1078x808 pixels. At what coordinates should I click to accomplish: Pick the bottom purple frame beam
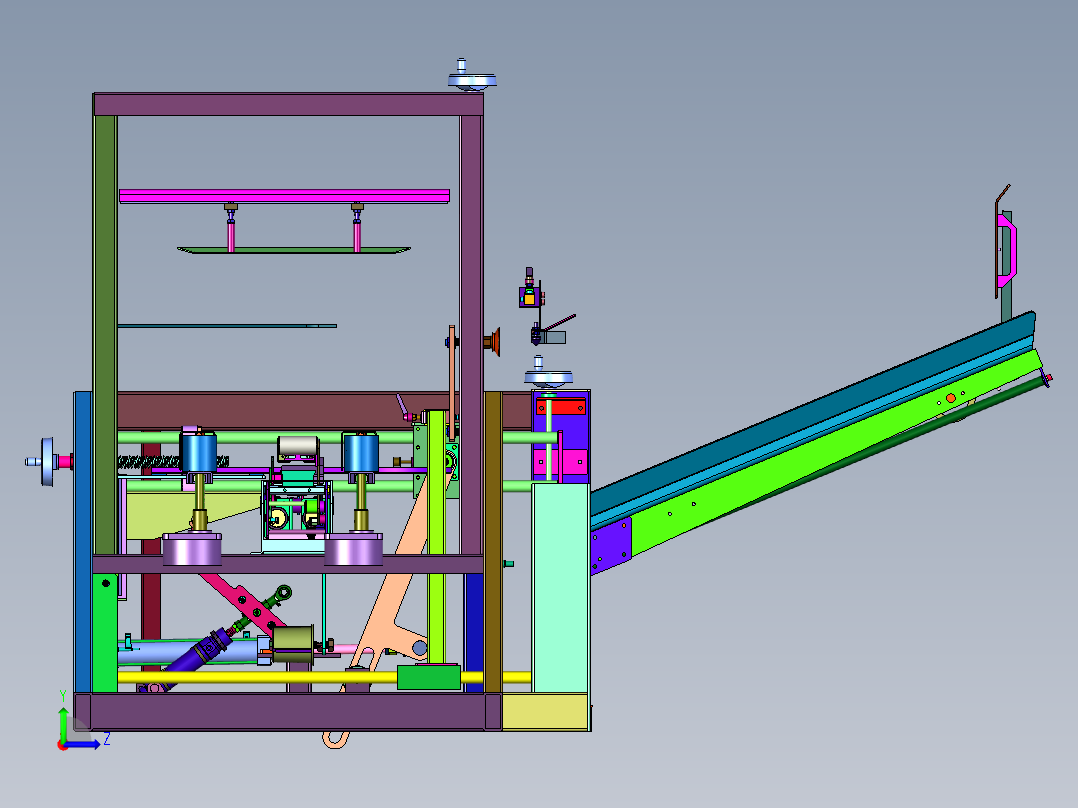[288, 711]
